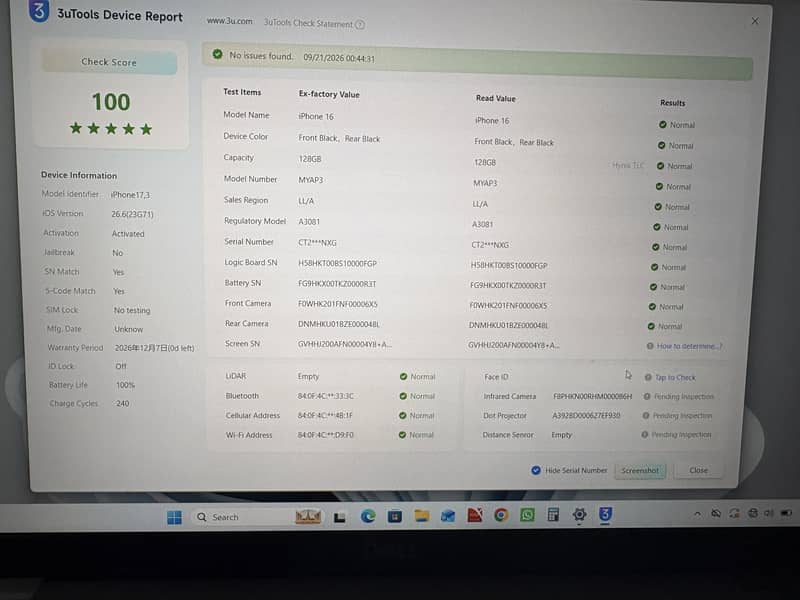This screenshot has width=800, height=600.
Task: Show hidden system tray icons
Action: (697, 514)
